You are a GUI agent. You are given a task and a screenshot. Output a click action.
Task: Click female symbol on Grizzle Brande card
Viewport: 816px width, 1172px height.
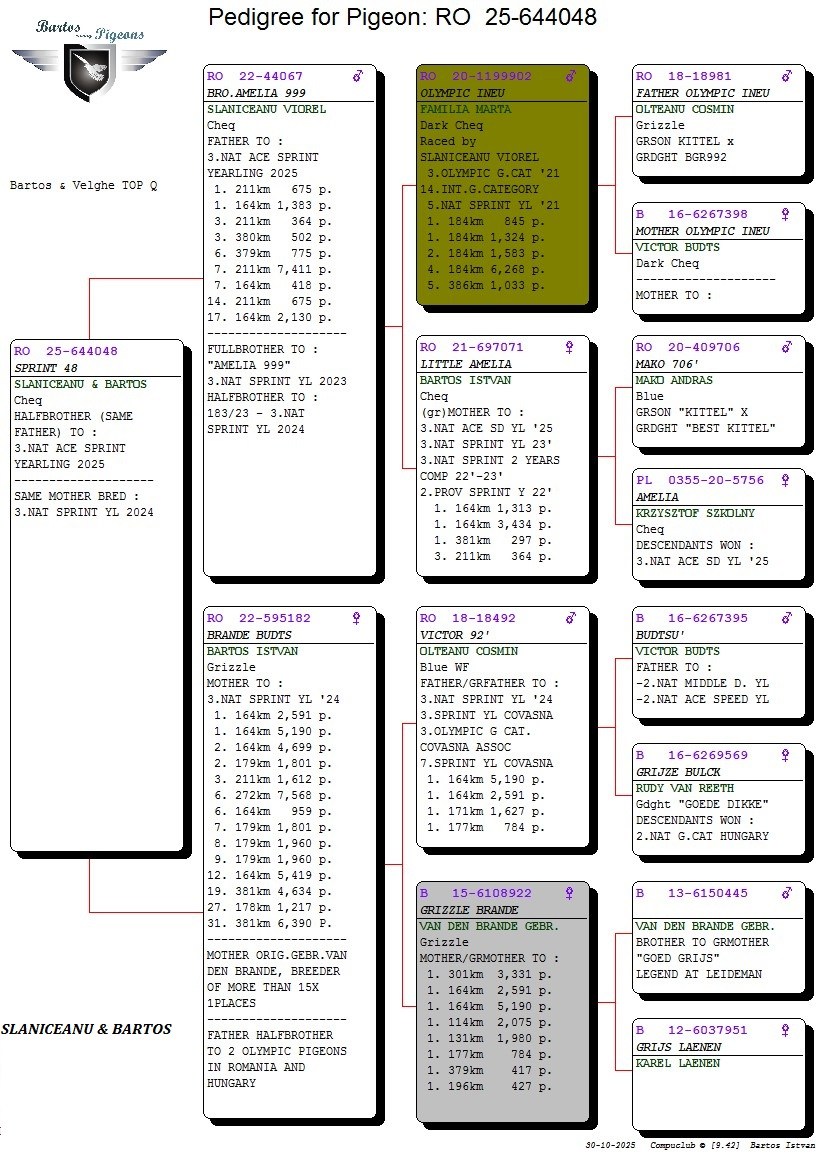[570, 893]
